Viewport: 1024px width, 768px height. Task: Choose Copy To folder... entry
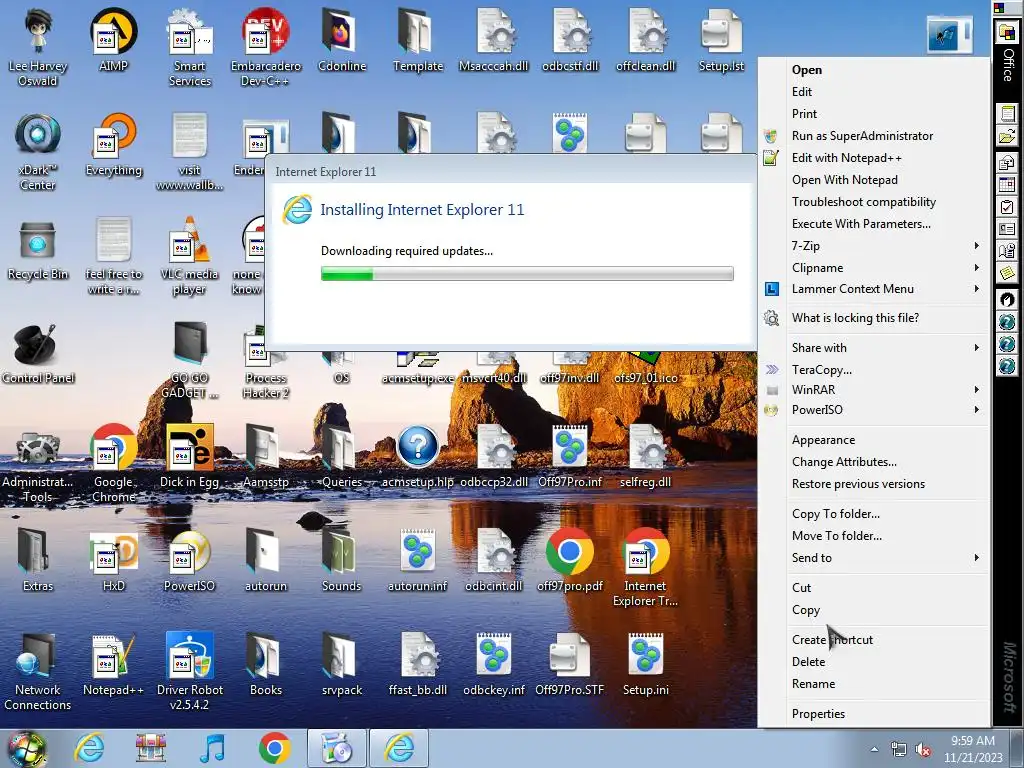coord(874,514)
